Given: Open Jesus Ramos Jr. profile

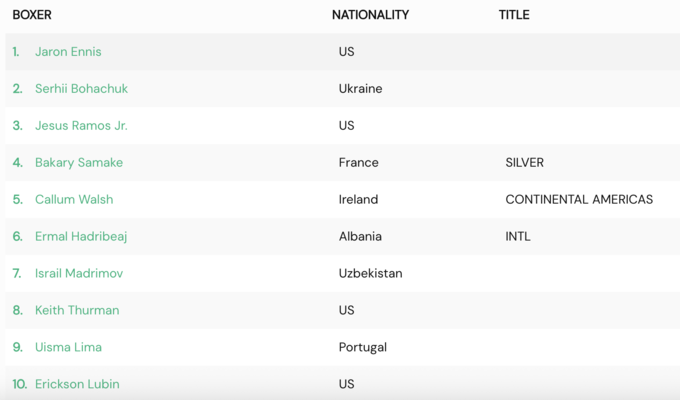Looking at the screenshot, I should pyautogui.click(x=81, y=126).
